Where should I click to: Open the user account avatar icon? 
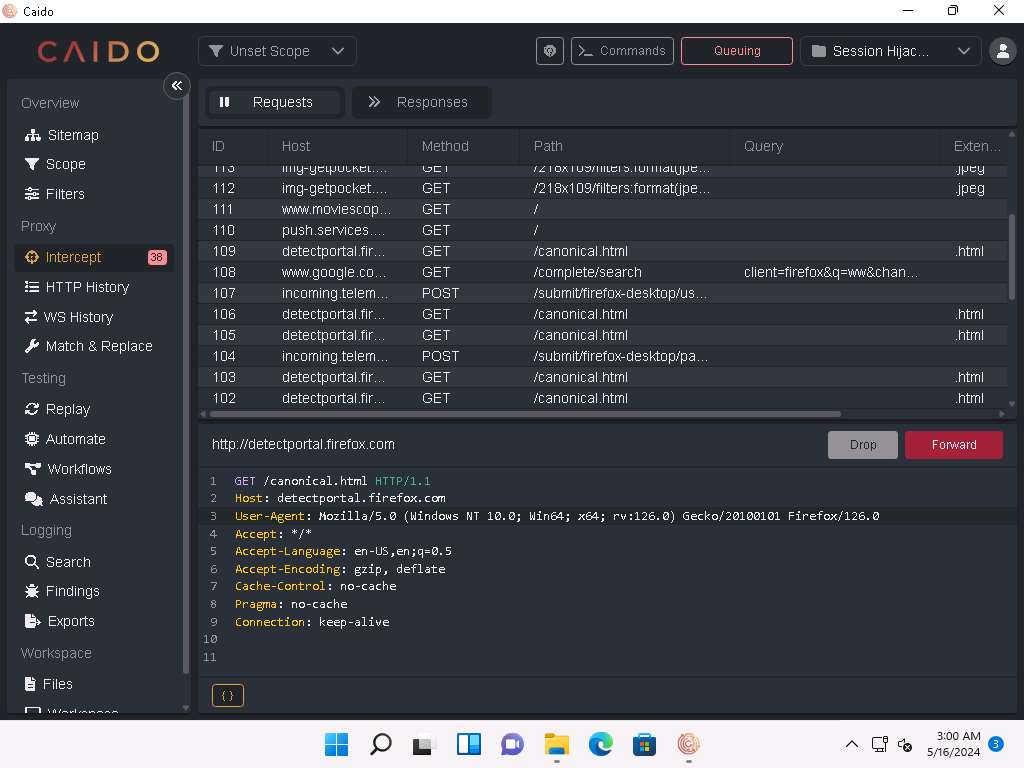point(1001,51)
